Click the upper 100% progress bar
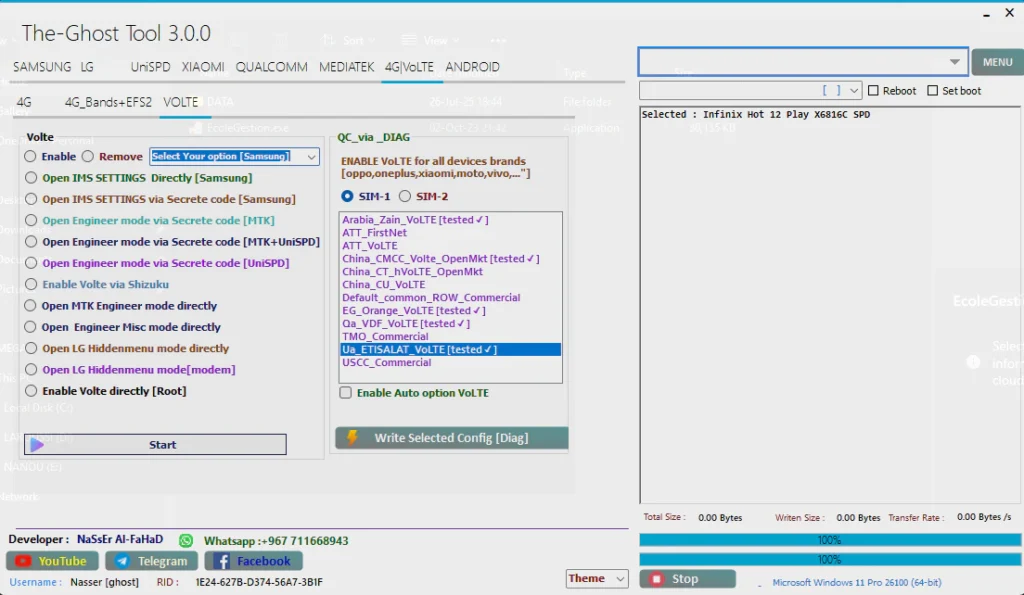Screen dimensions: 1024x595 pyautogui.click(x=829, y=540)
